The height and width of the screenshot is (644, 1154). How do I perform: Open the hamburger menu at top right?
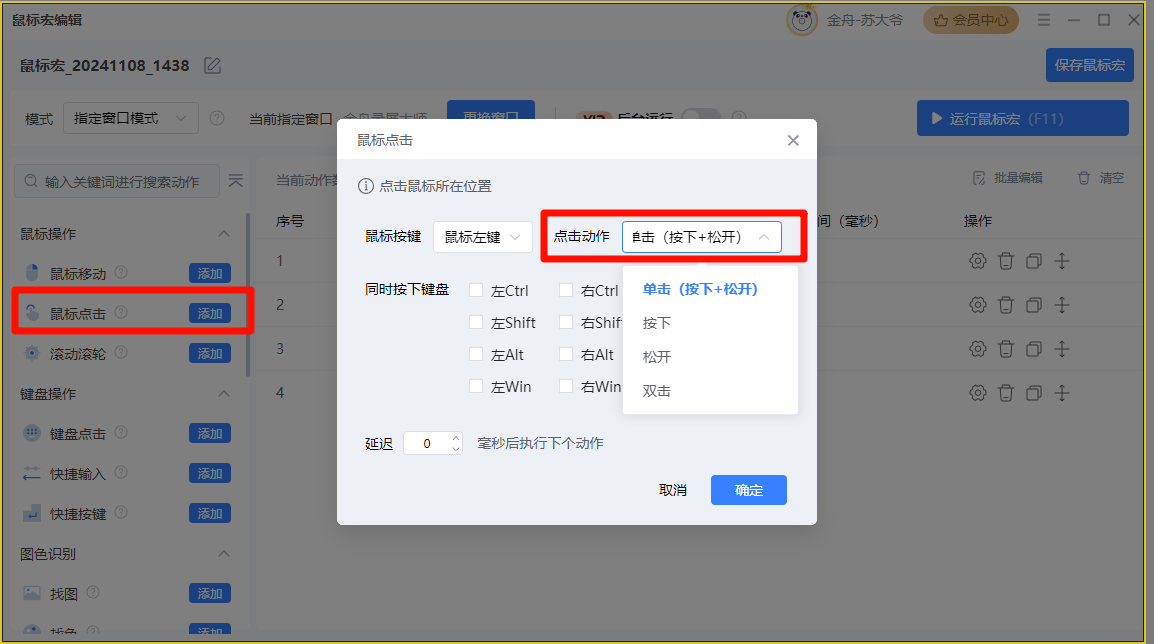click(x=1043, y=19)
